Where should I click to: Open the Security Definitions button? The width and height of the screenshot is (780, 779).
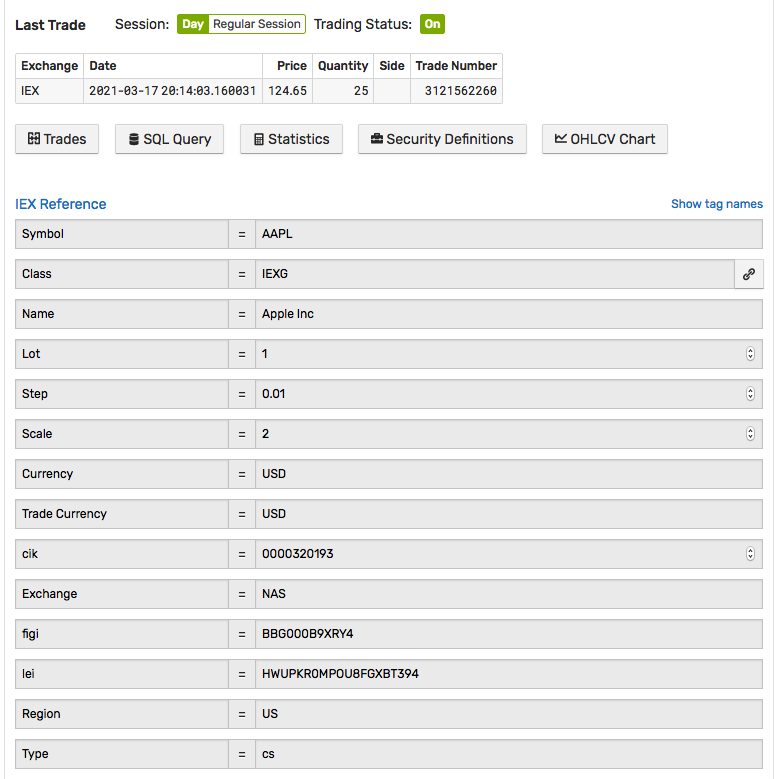coord(442,139)
